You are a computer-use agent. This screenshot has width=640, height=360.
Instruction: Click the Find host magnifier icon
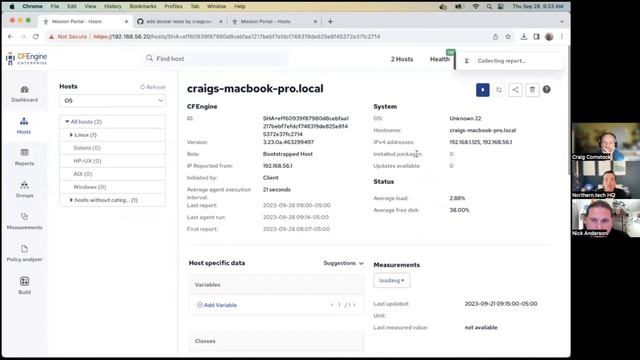pos(149,58)
